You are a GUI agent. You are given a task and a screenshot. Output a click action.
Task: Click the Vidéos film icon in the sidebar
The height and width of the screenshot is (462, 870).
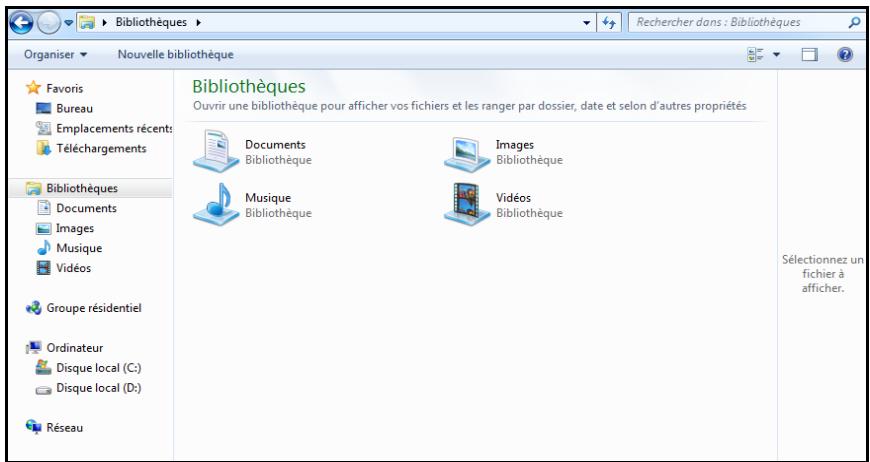(x=43, y=268)
